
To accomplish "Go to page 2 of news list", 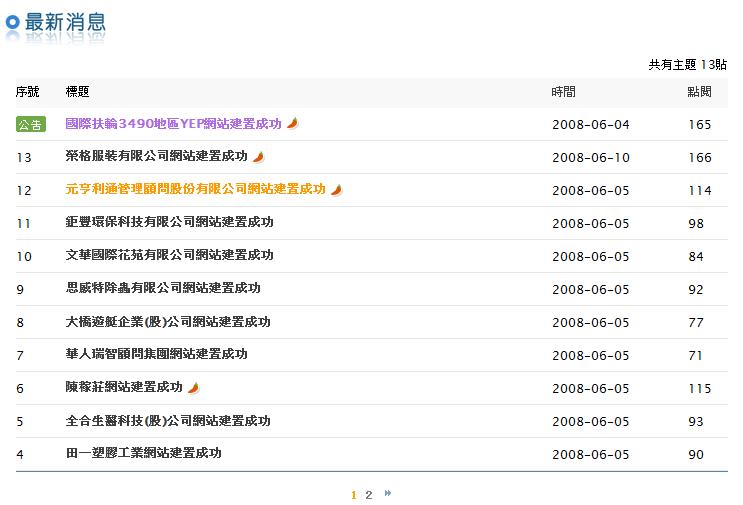I will [369, 494].
